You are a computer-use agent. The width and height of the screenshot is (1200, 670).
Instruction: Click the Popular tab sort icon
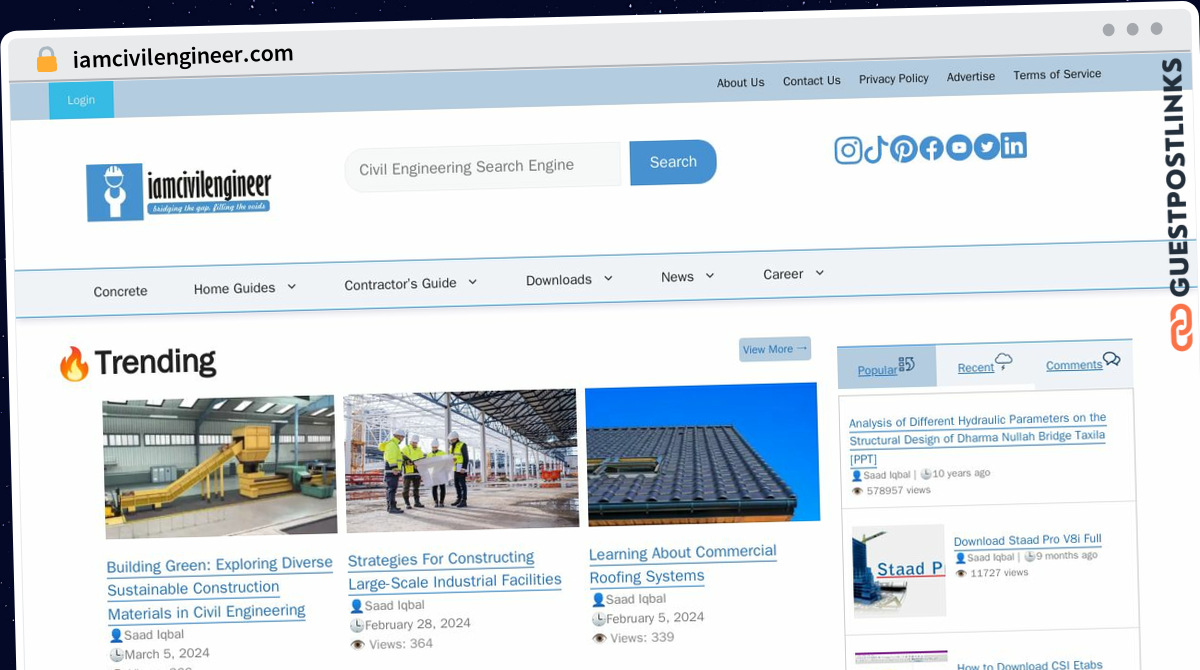pyautogui.click(x=906, y=365)
